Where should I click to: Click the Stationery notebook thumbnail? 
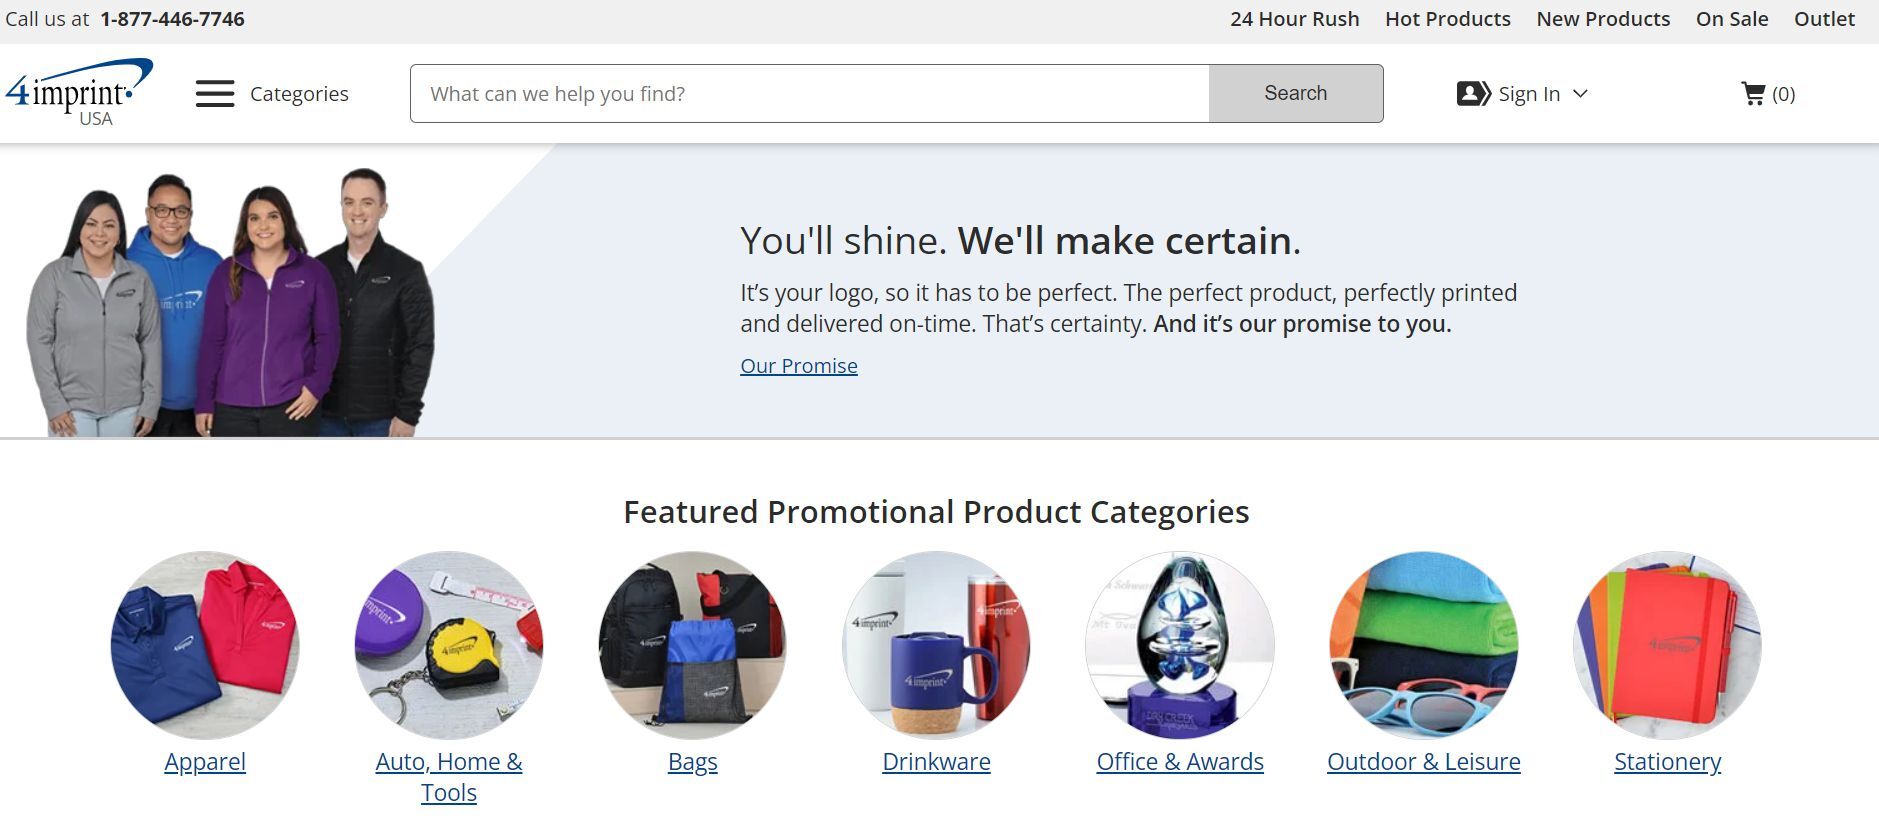(1667, 645)
